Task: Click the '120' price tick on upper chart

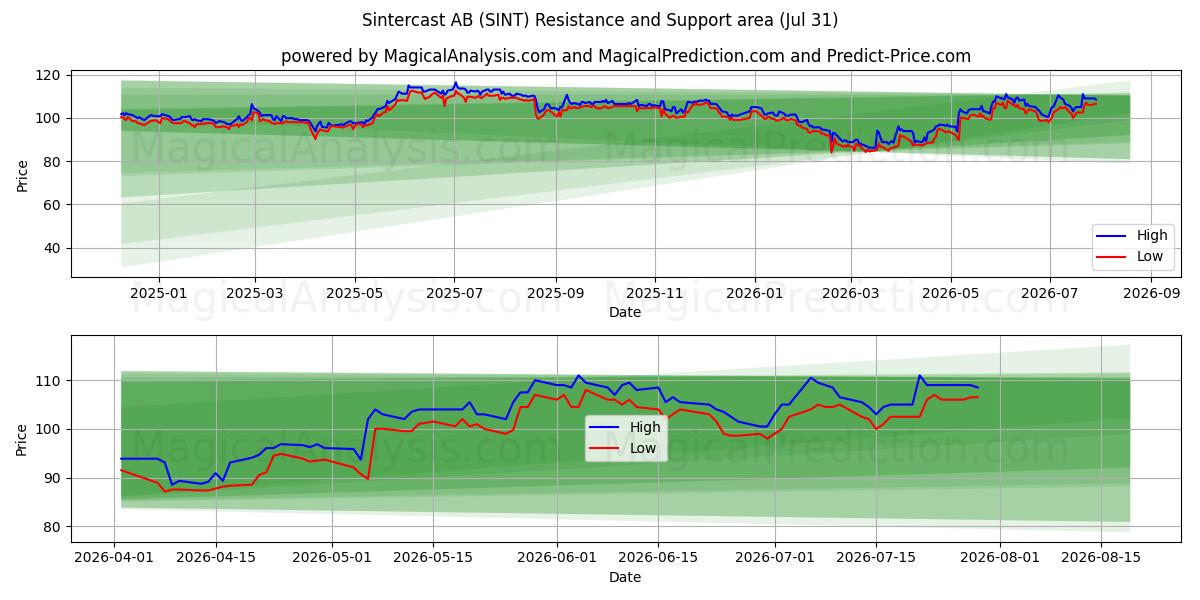Action: click(50, 75)
